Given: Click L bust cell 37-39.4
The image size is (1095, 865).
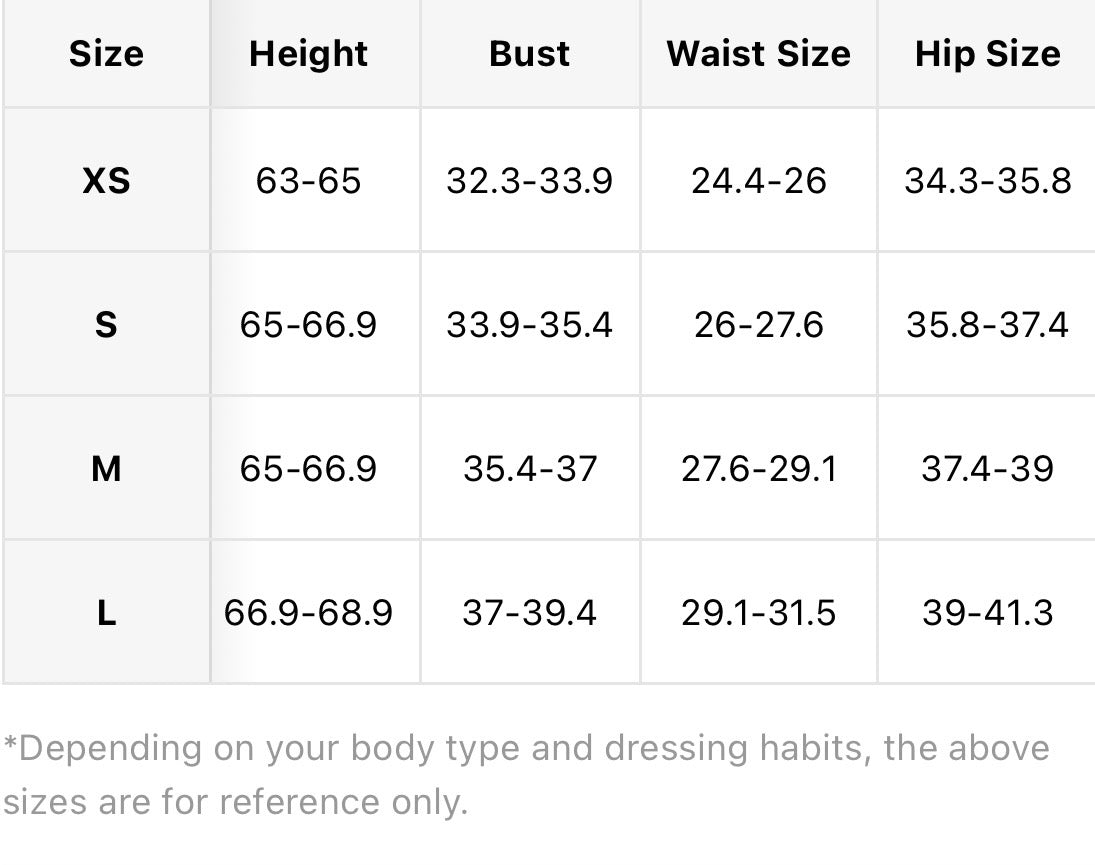Looking at the screenshot, I should (x=529, y=612).
